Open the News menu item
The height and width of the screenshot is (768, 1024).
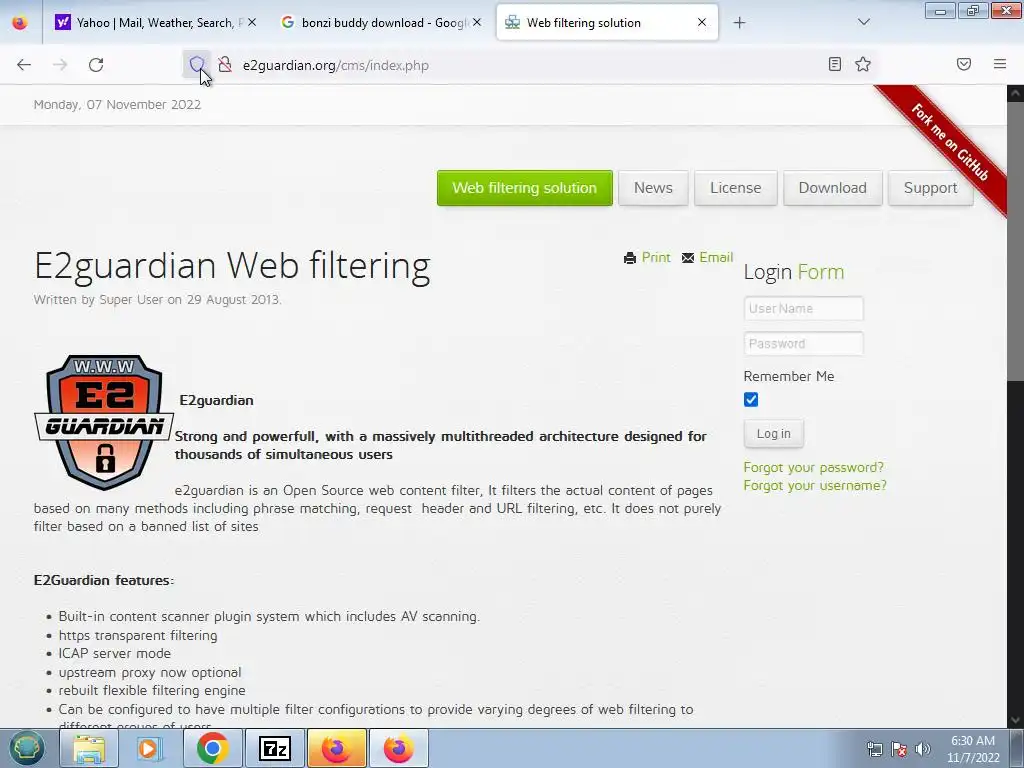(x=653, y=188)
